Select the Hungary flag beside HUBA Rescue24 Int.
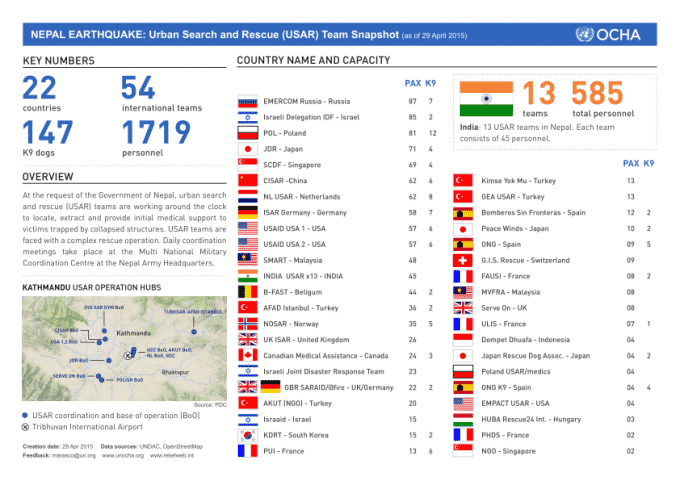 point(463,419)
